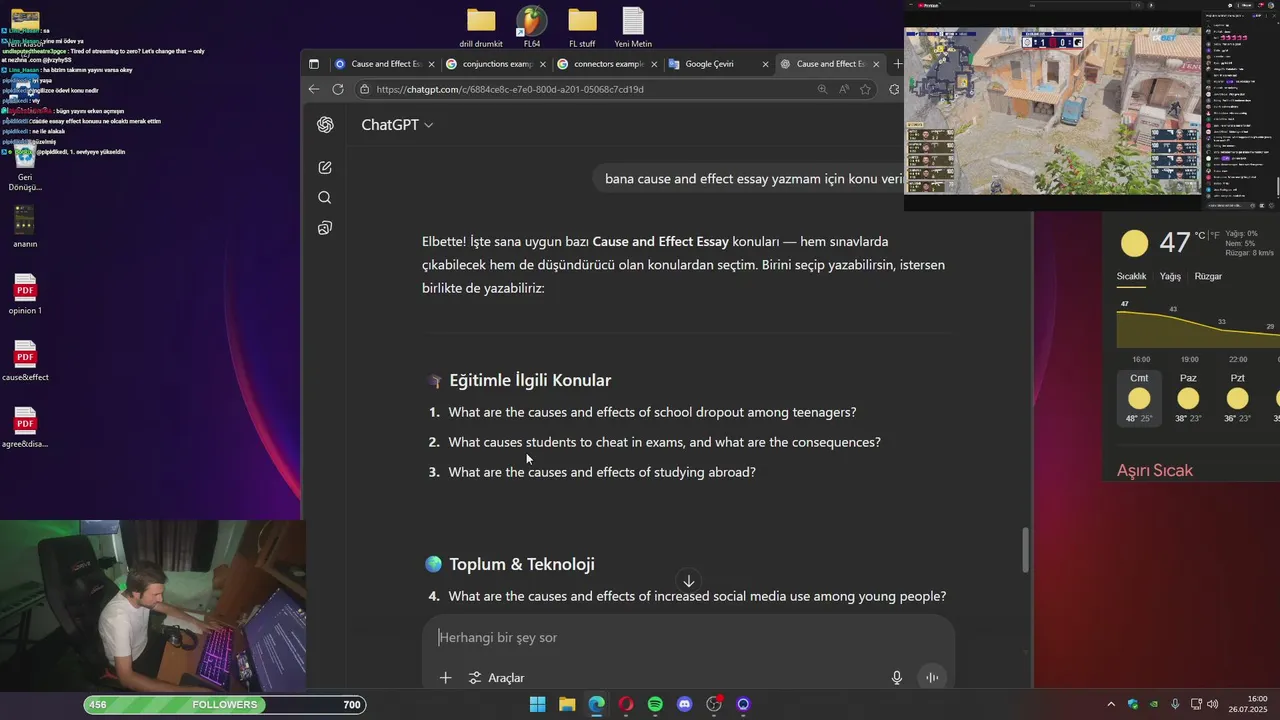Screen dimensions: 1280x720
Task: Open Opera browser from the taskbar
Action: (x=626, y=704)
